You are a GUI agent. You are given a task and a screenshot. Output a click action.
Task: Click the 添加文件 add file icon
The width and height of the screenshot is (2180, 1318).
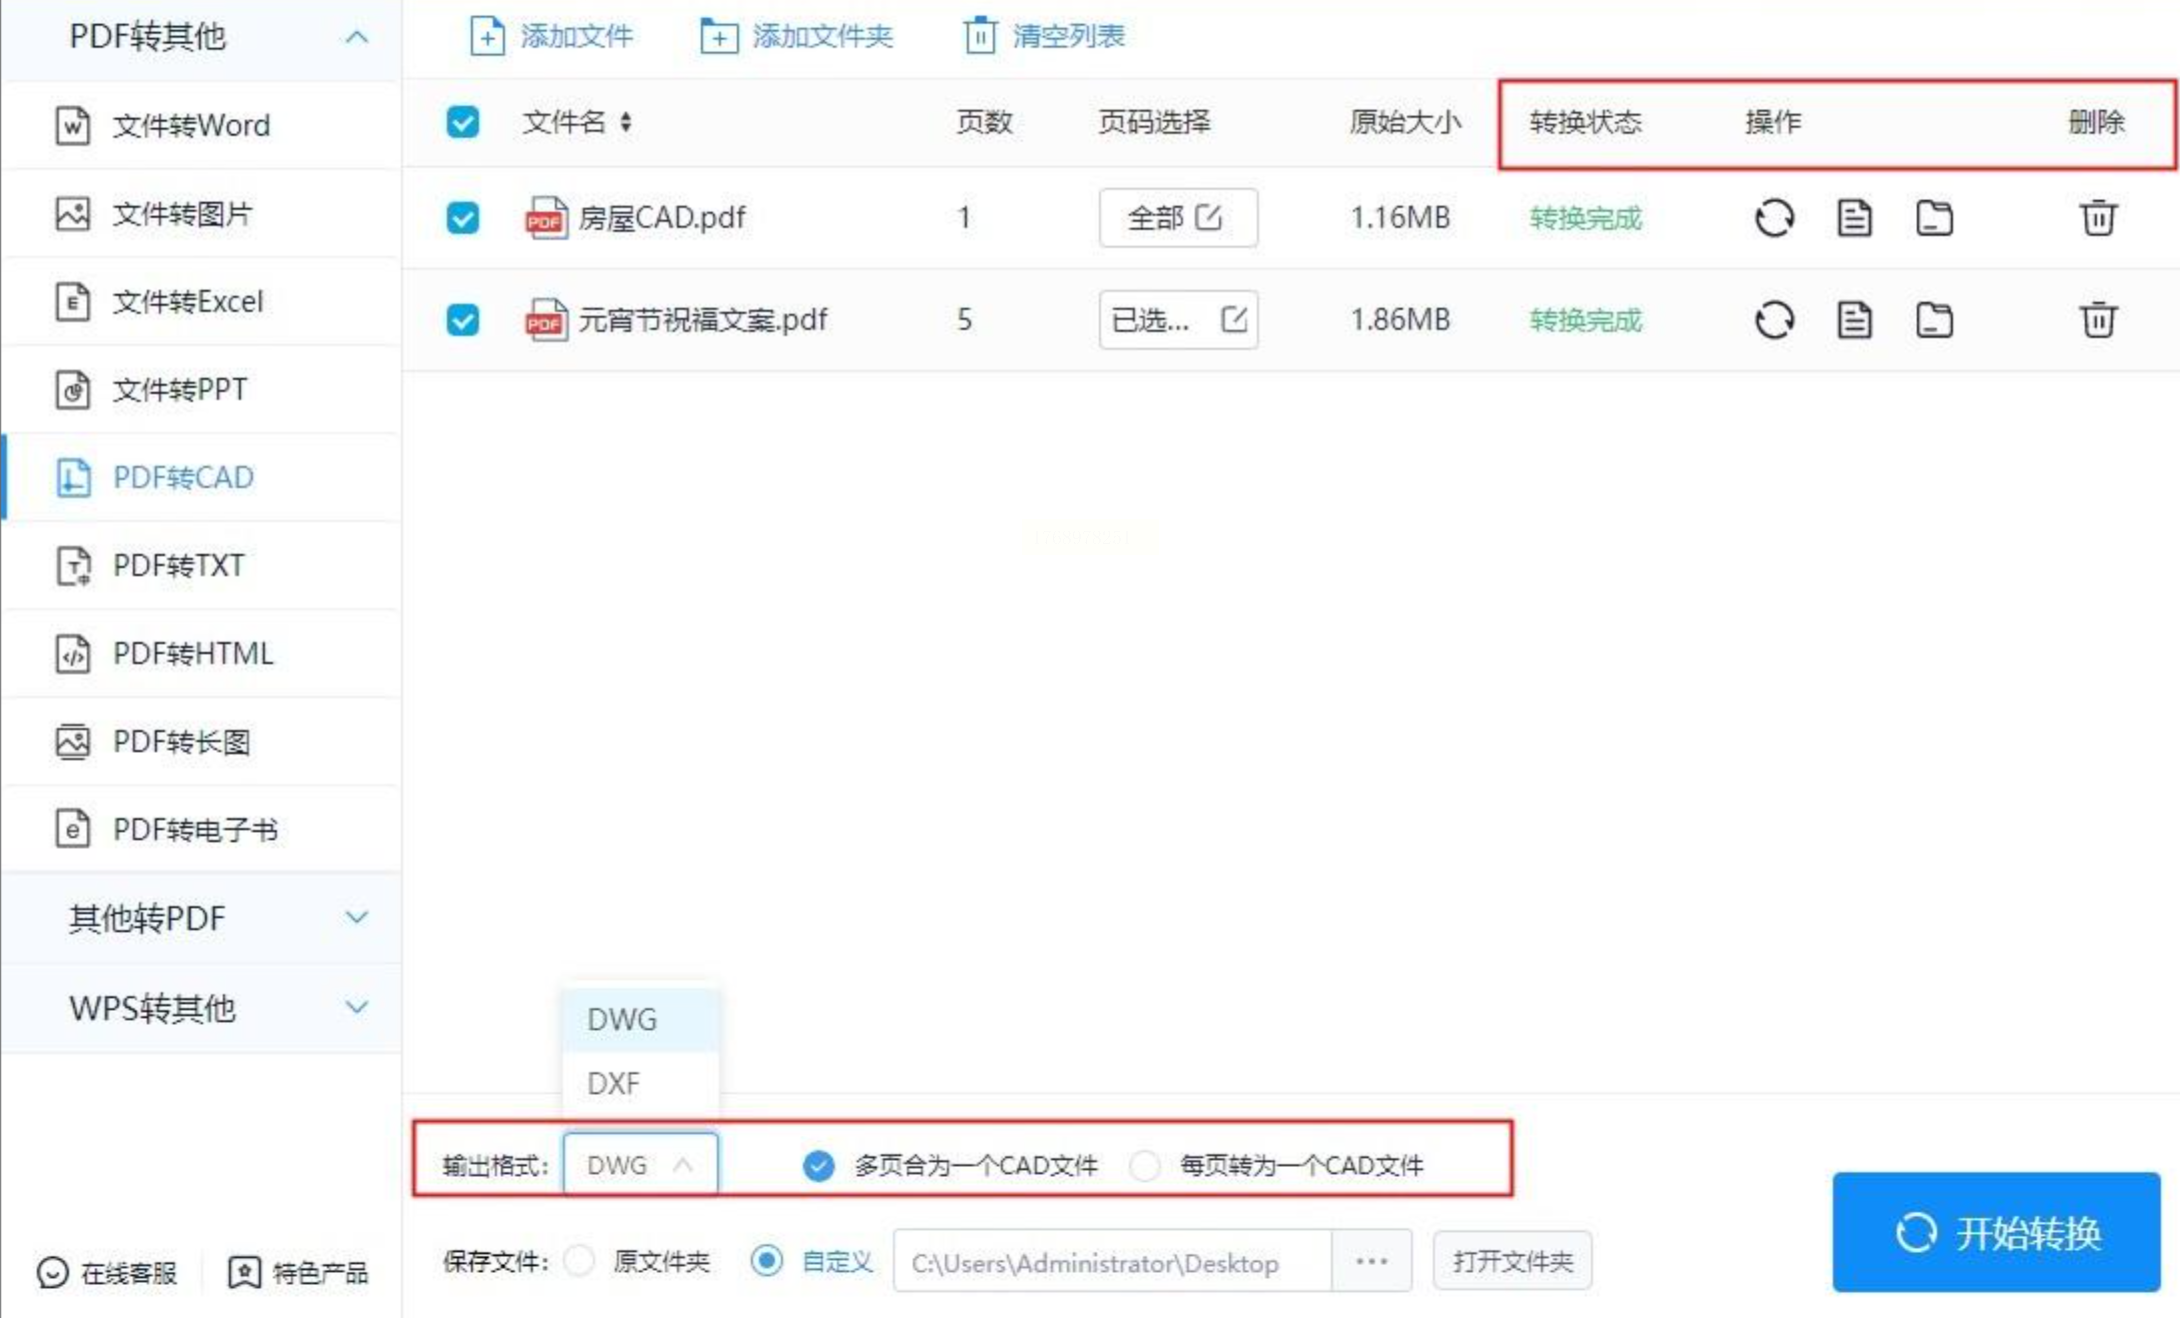point(487,36)
